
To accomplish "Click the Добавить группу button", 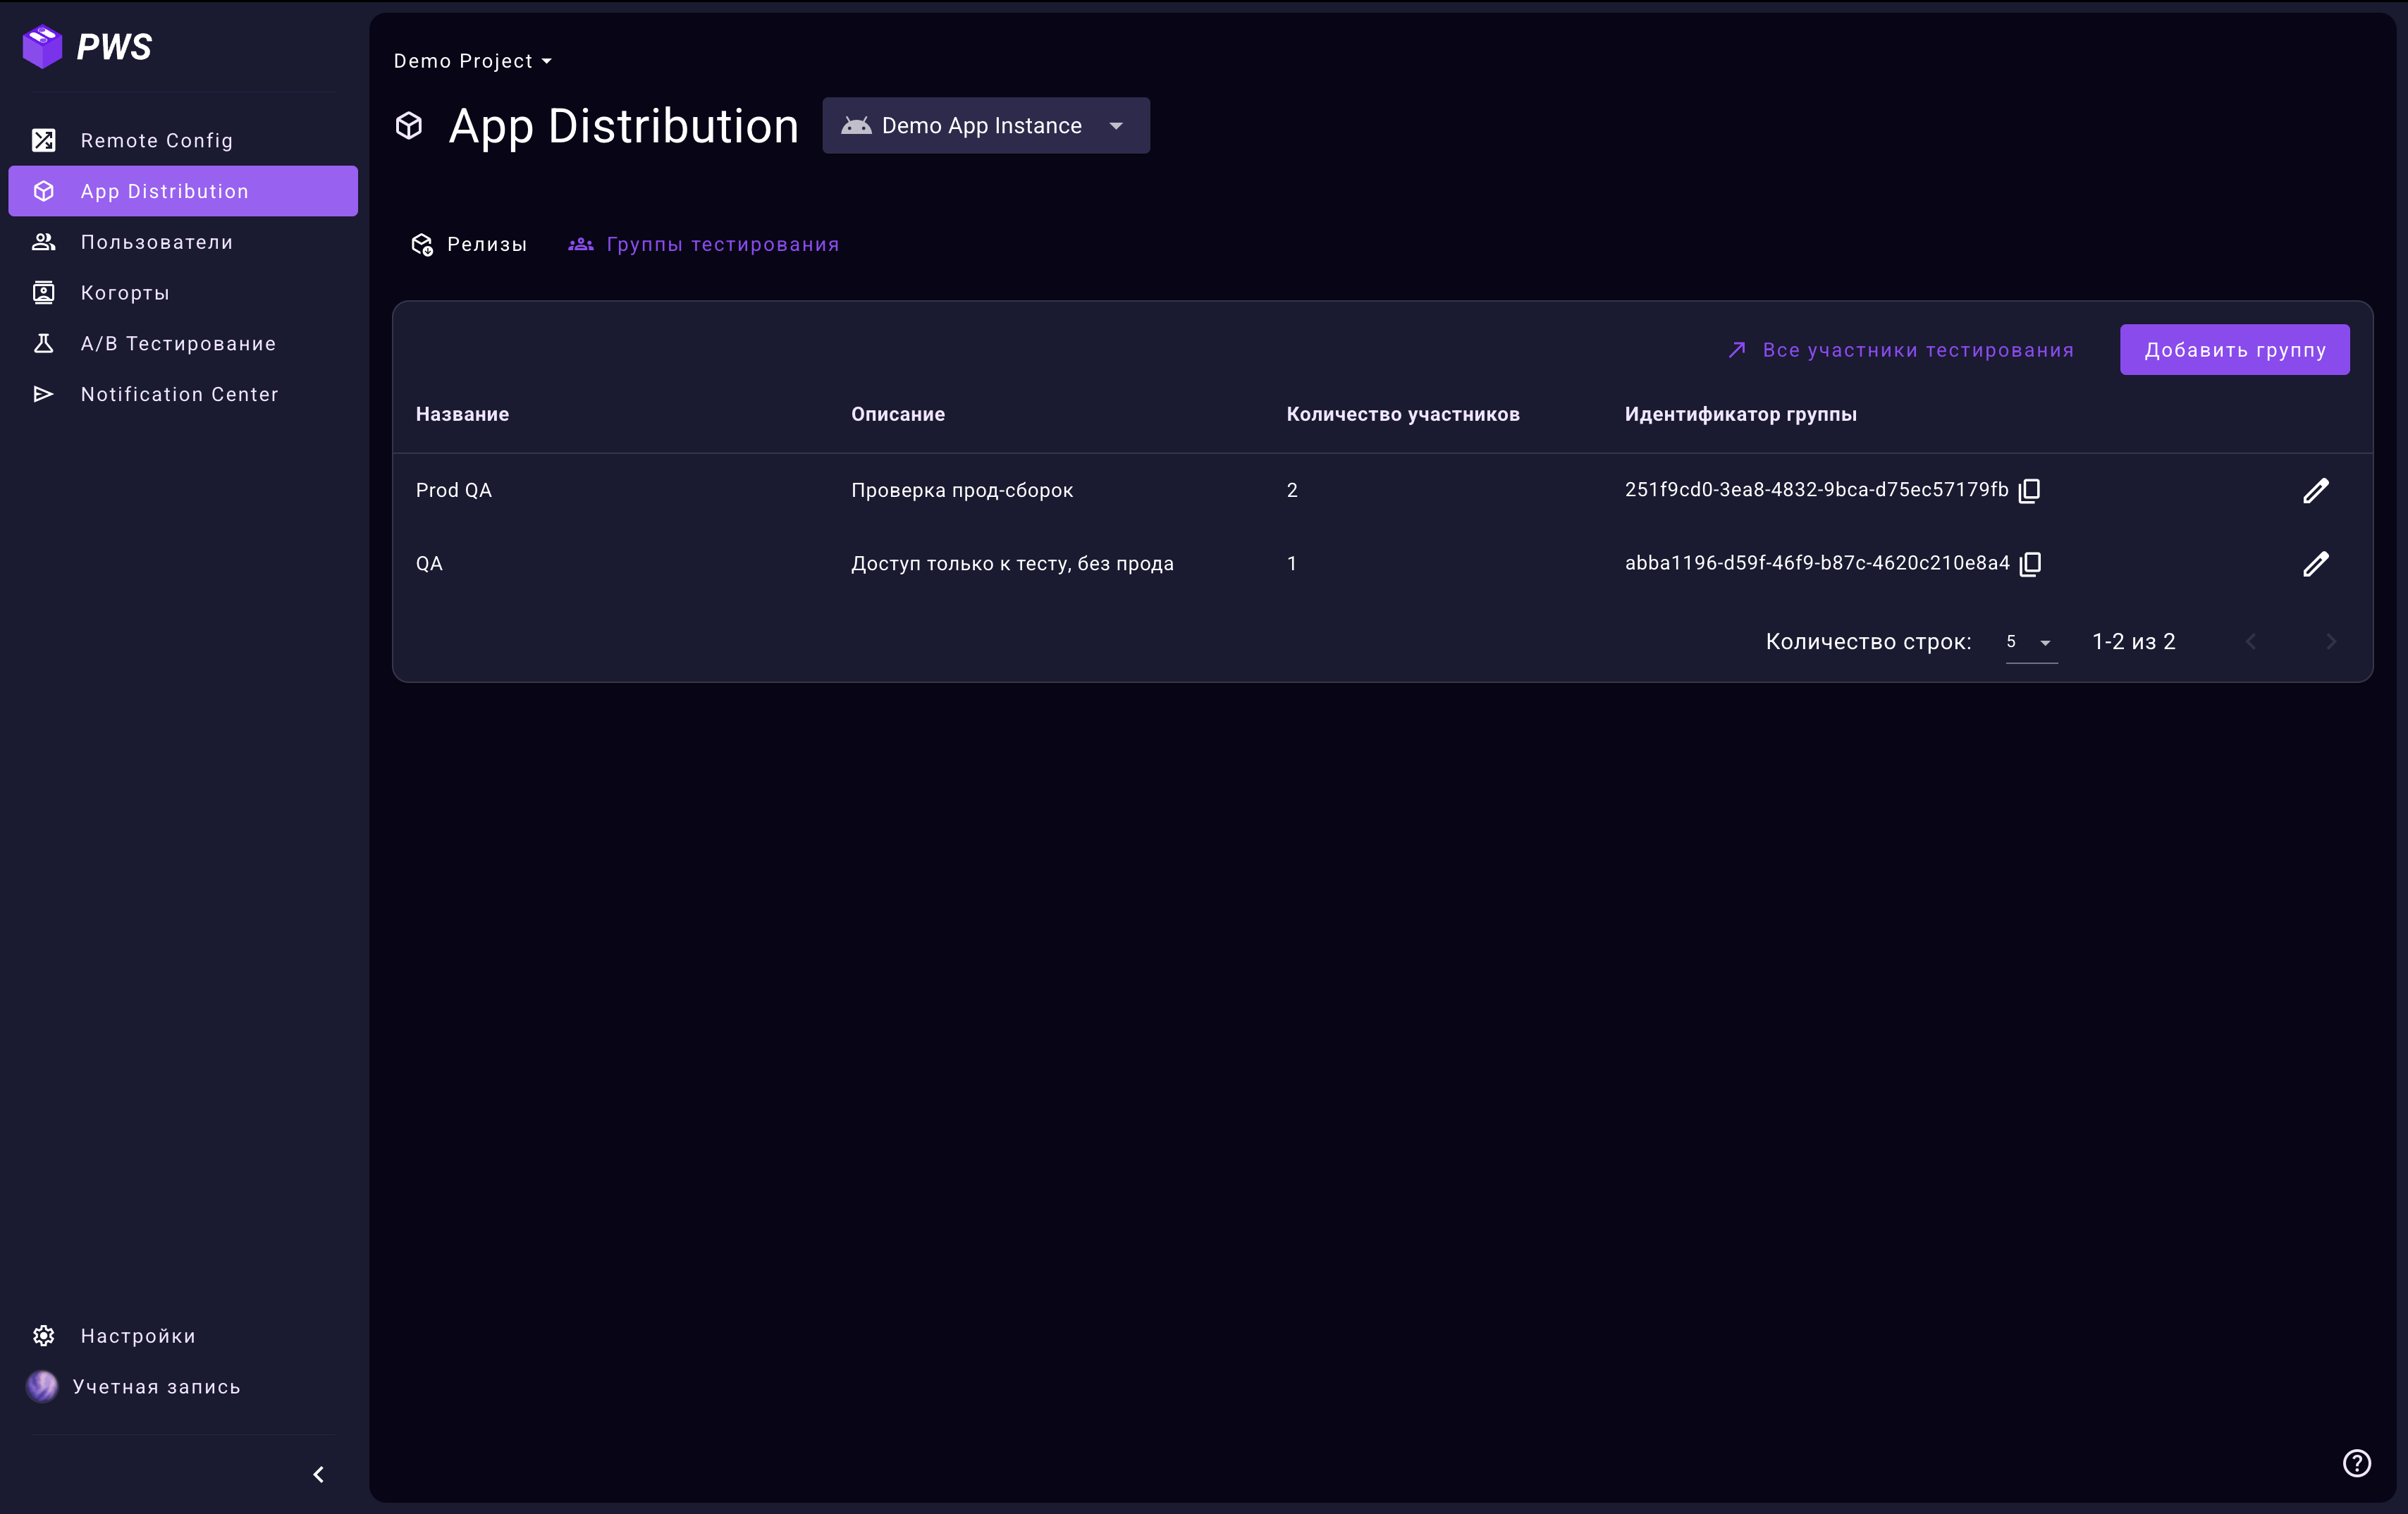I will point(2234,350).
